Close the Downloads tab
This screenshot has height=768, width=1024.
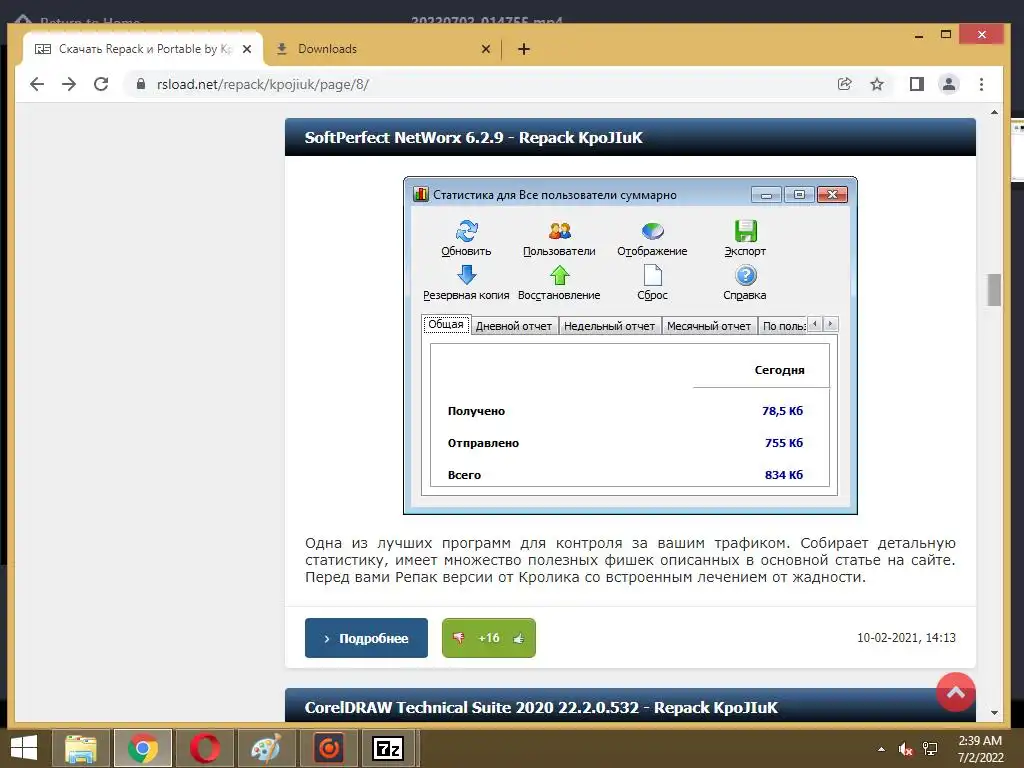[486, 49]
